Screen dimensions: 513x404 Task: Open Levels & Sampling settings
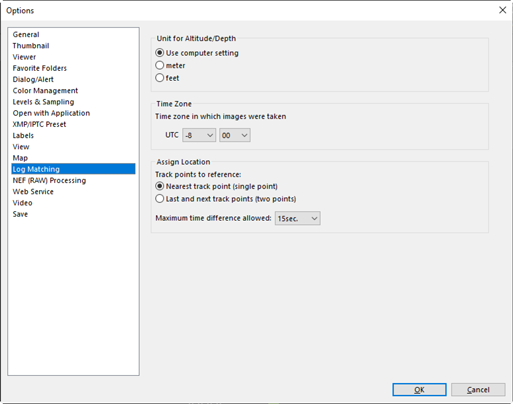coord(43,102)
